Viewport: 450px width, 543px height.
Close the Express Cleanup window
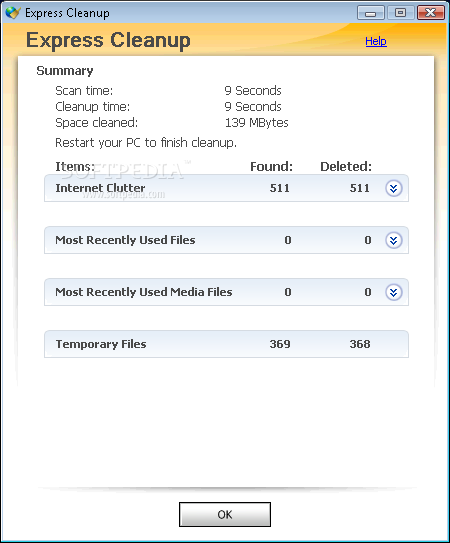431,13
